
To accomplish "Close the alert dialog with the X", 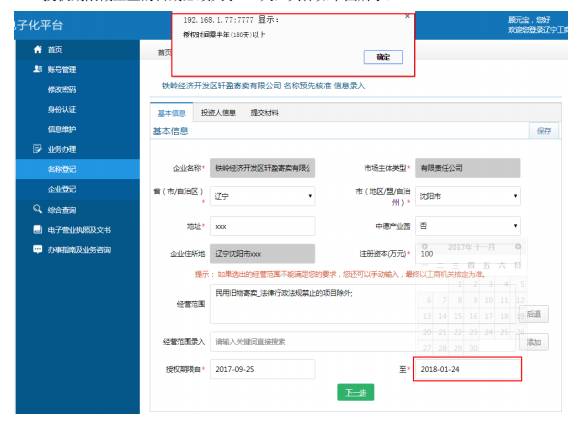I will point(407,16).
